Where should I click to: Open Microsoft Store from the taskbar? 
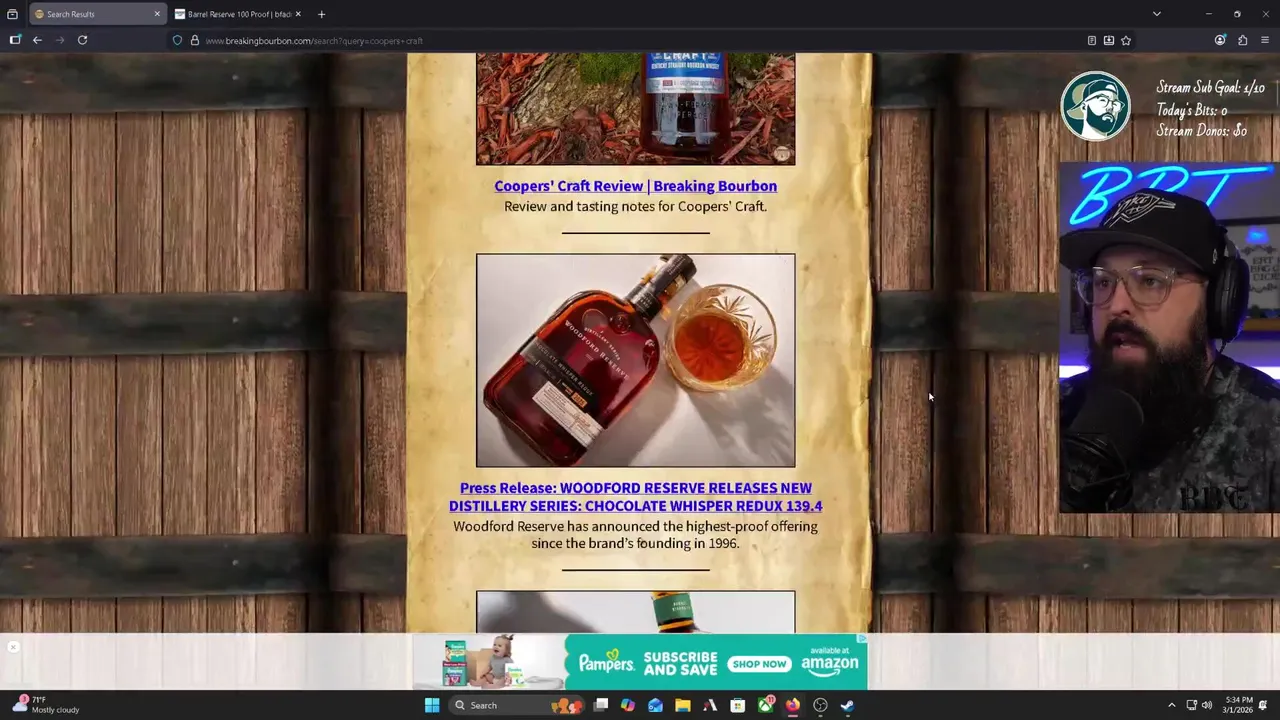[x=737, y=705]
